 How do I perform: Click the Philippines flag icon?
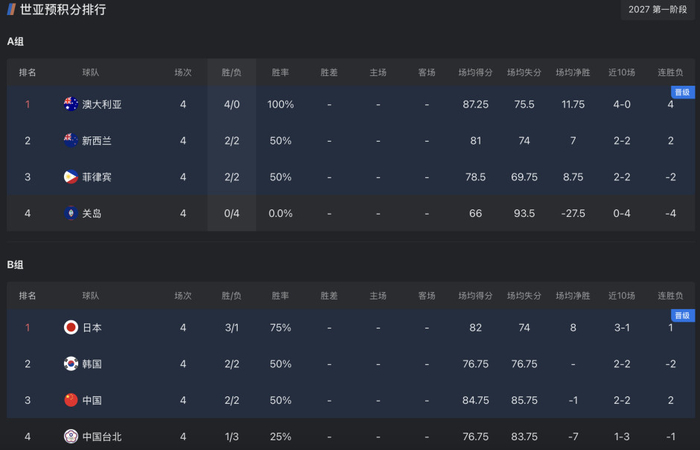(x=71, y=177)
